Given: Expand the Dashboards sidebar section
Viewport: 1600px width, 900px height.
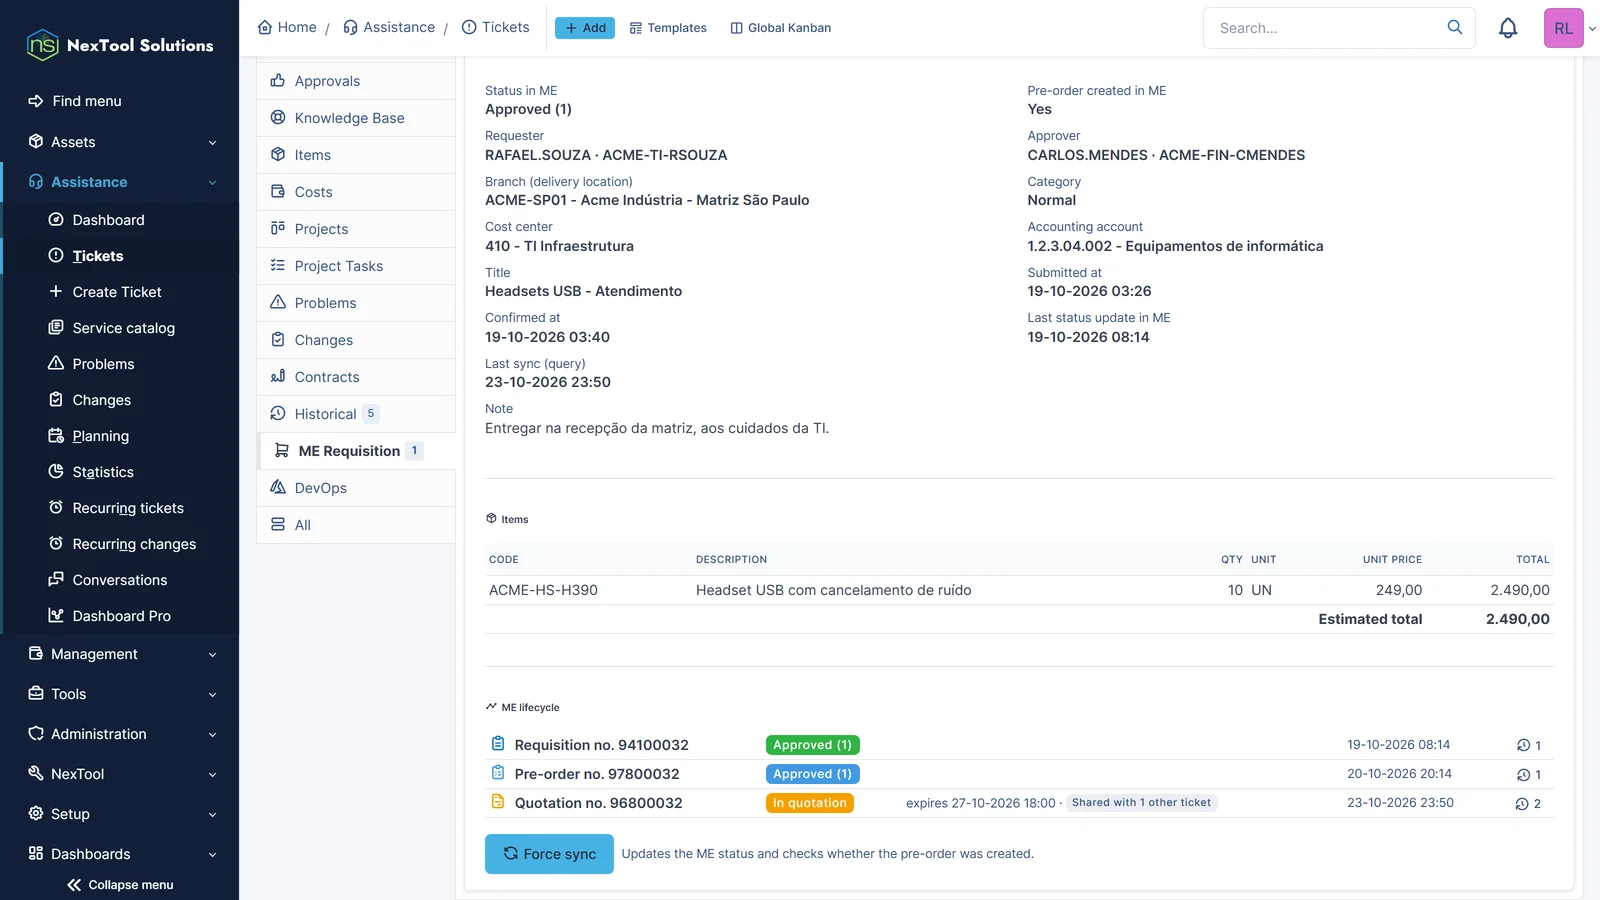Looking at the screenshot, I should click(120, 854).
